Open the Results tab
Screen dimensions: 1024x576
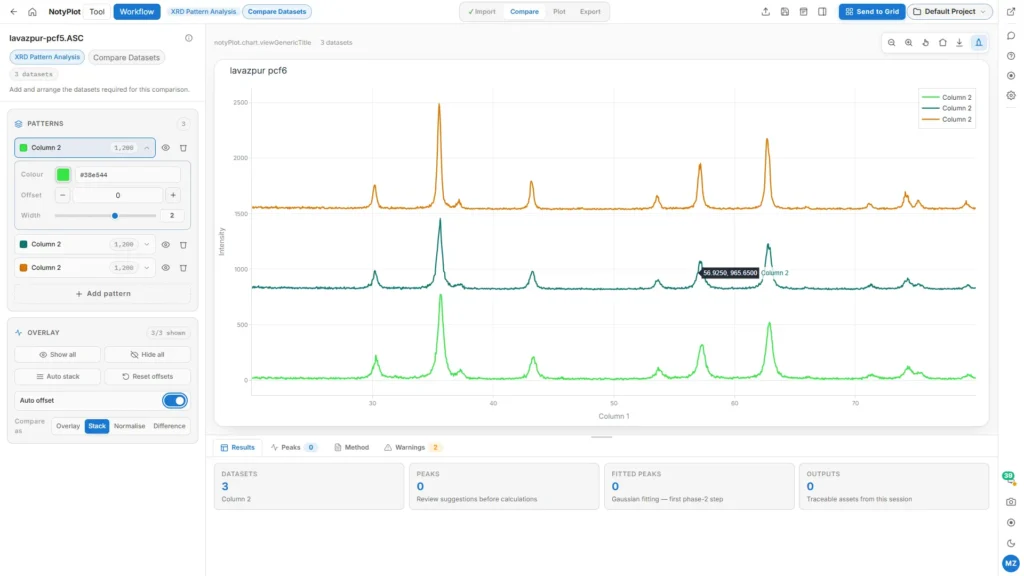click(238, 447)
